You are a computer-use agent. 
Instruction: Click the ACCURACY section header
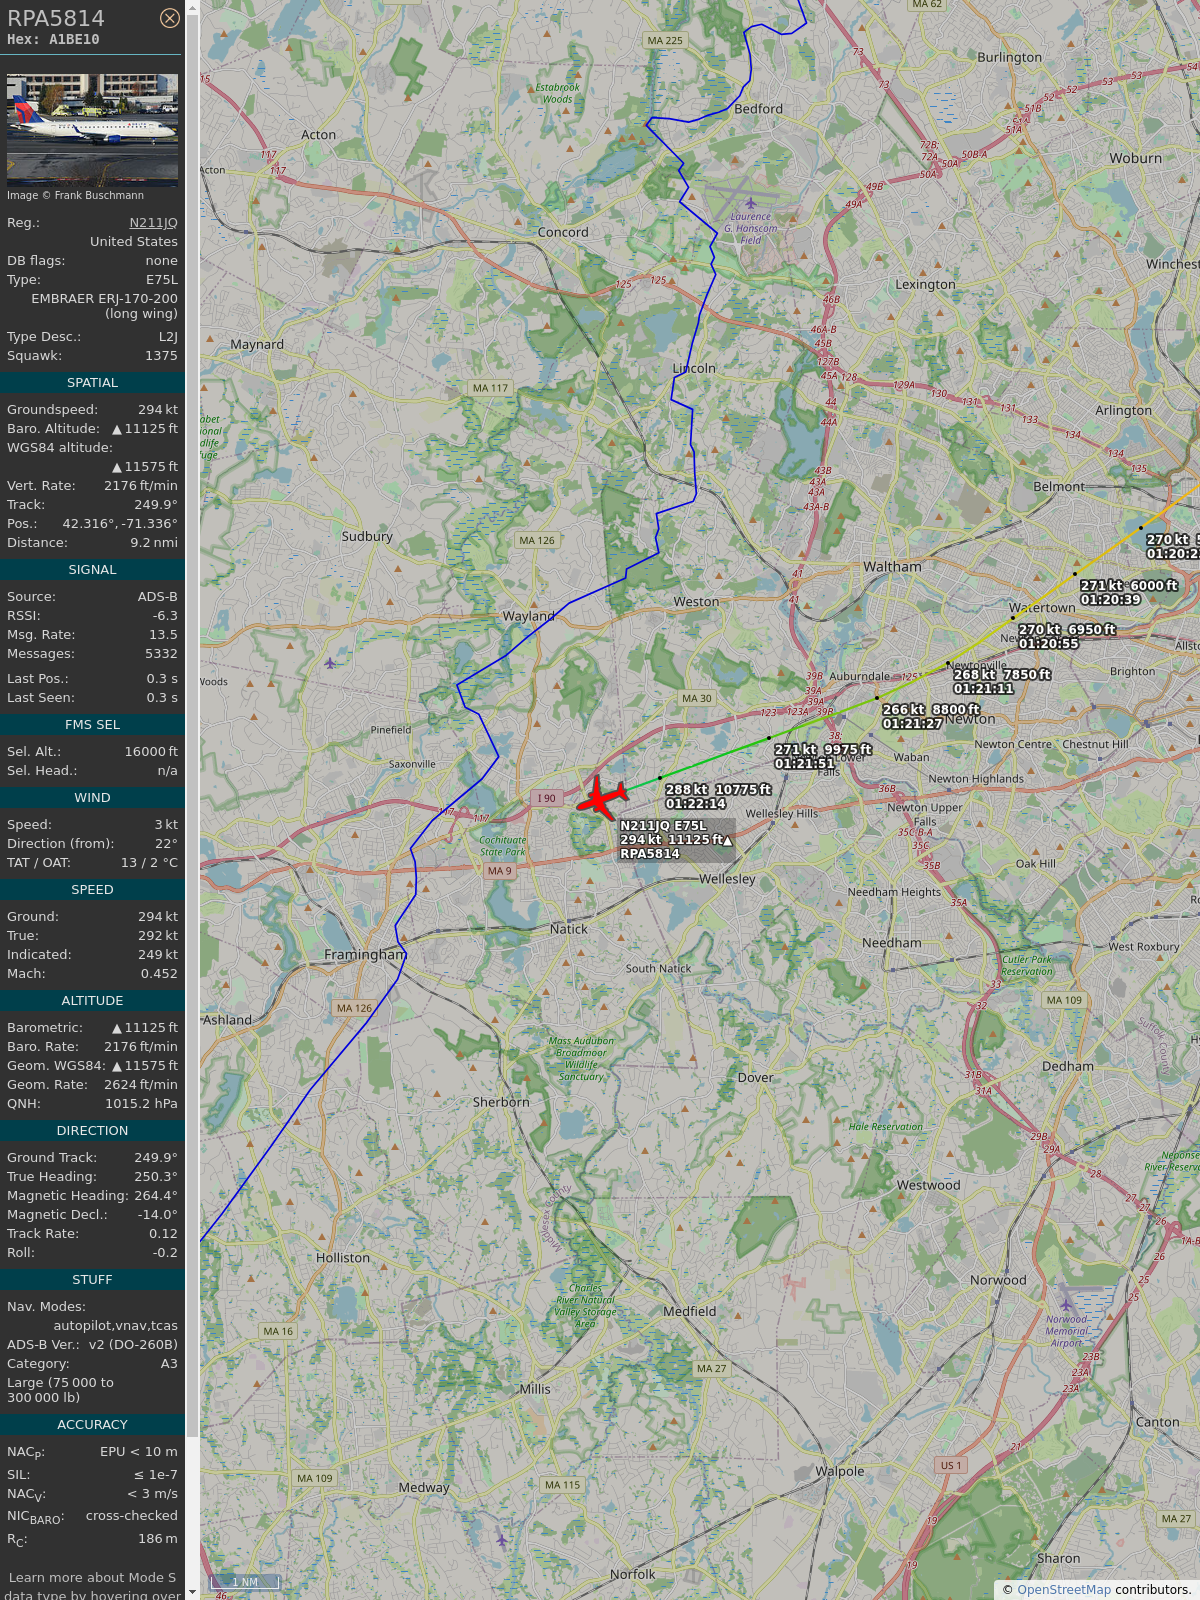[92, 1425]
